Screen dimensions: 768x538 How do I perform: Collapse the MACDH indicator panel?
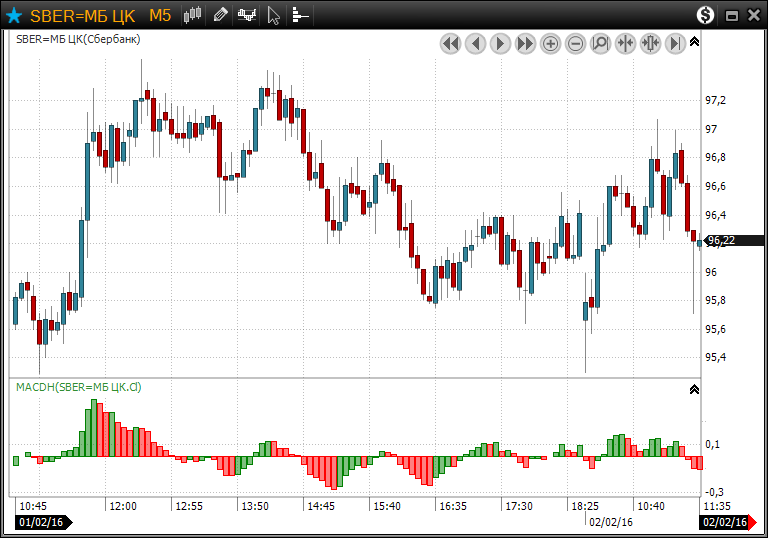695,389
